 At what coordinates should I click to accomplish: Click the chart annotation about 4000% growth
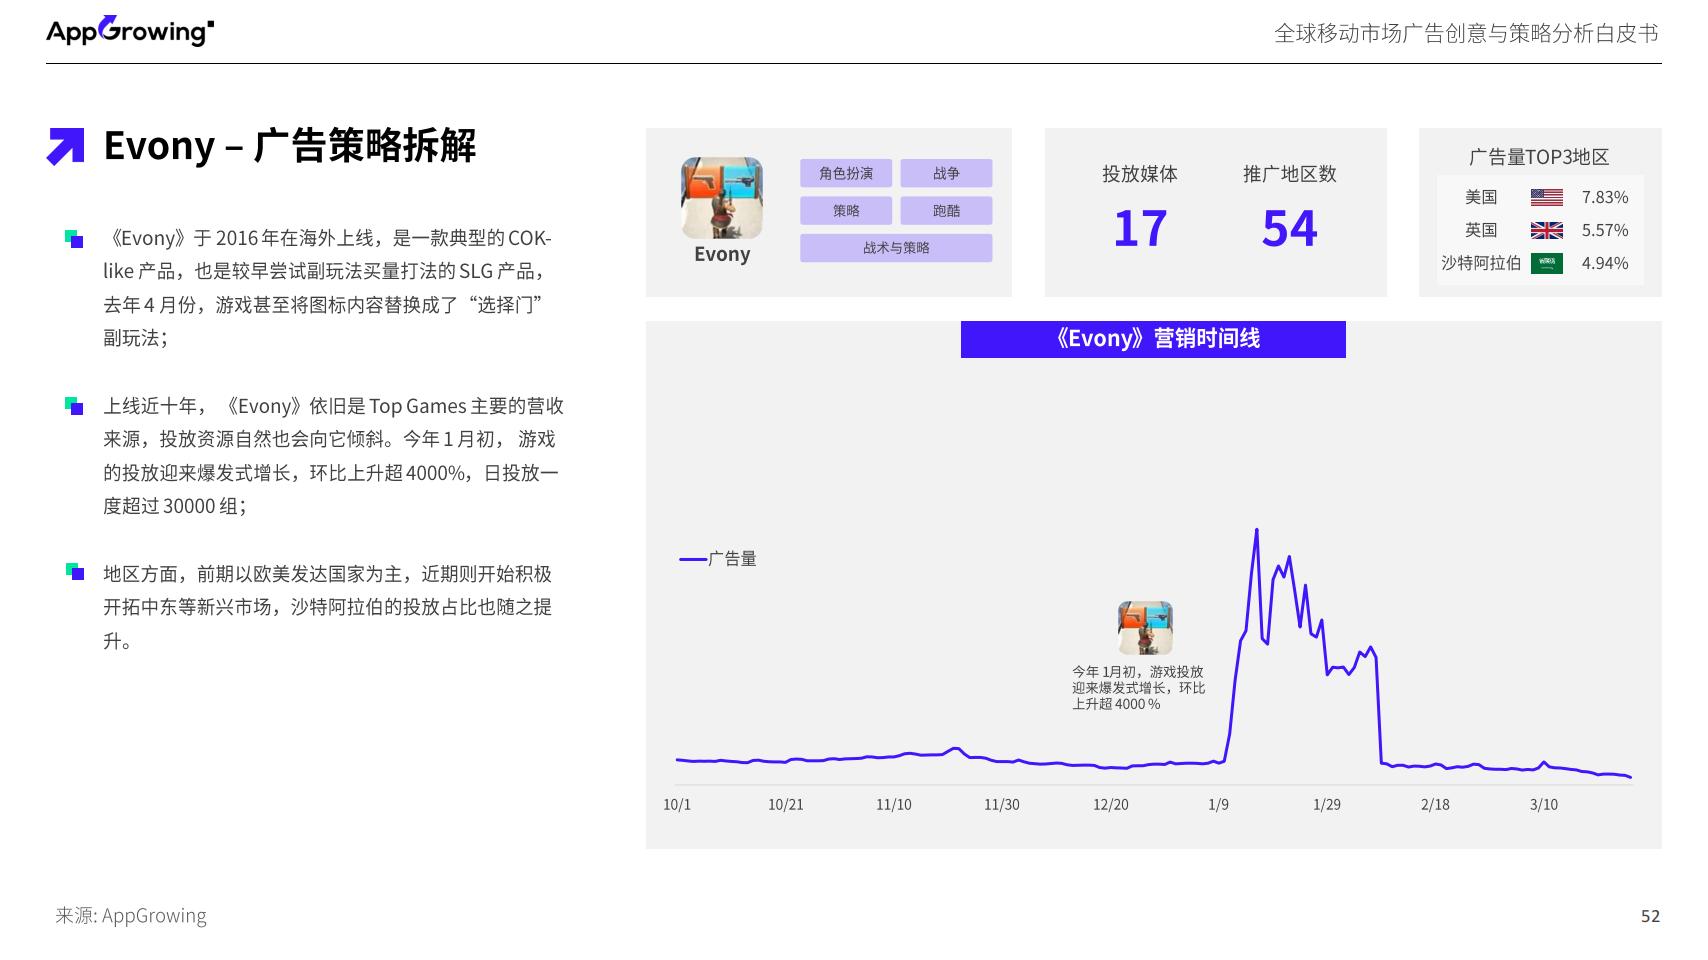1139,688
